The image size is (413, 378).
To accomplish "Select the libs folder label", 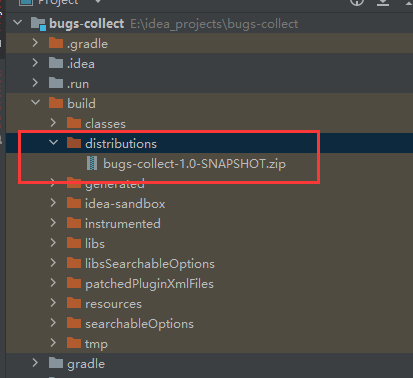I will coord(95,244).
